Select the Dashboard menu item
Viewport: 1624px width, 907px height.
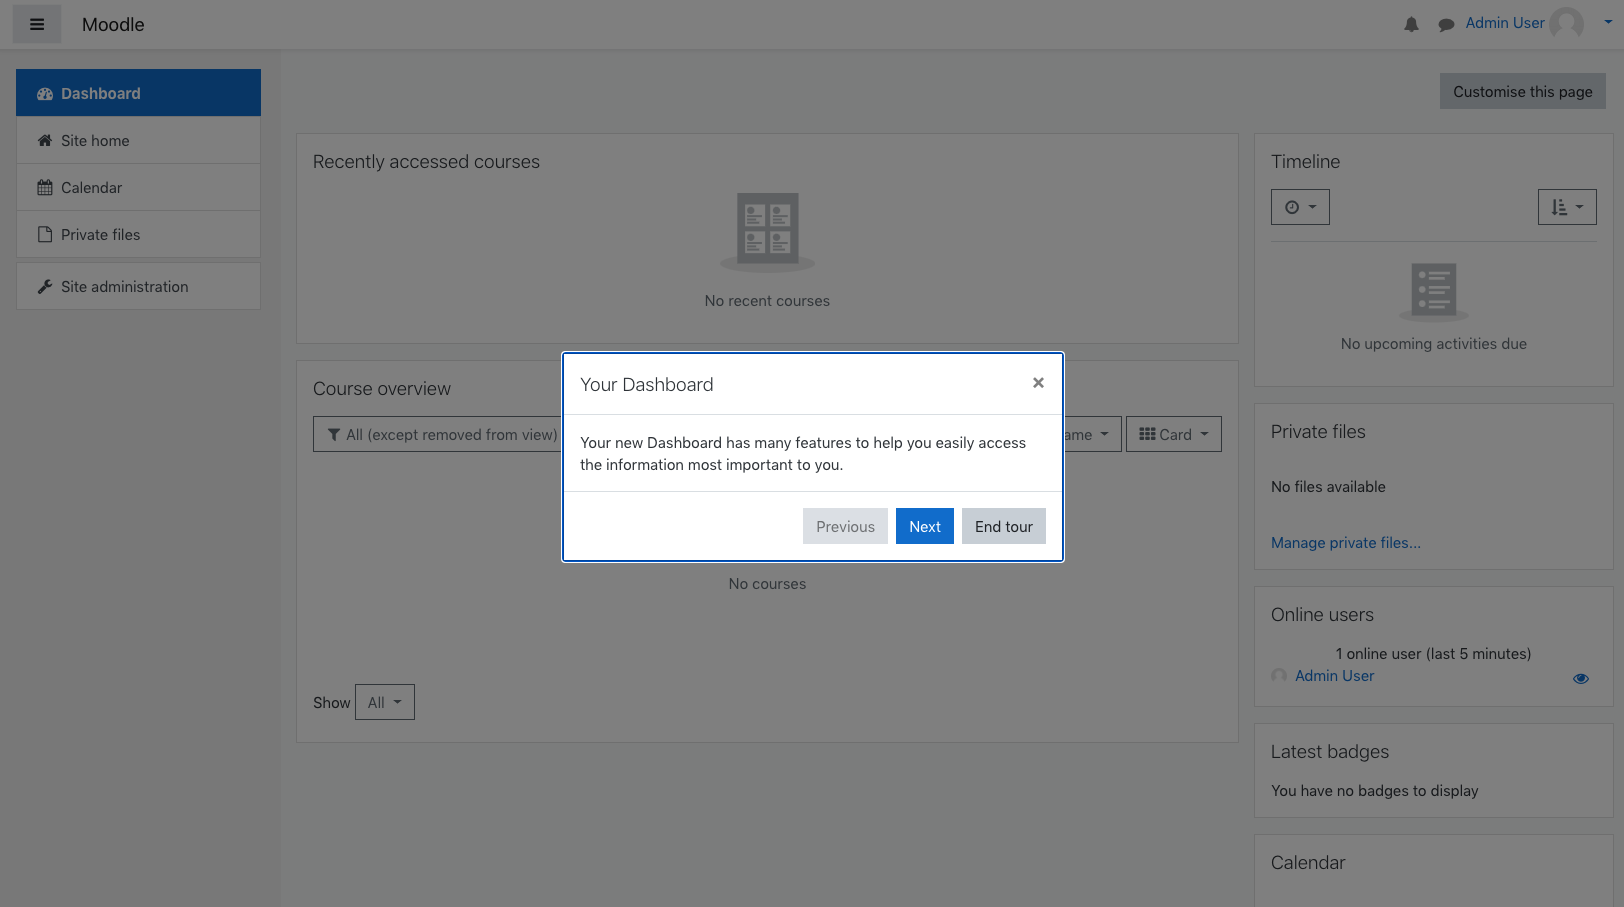(x=100, y=93)
